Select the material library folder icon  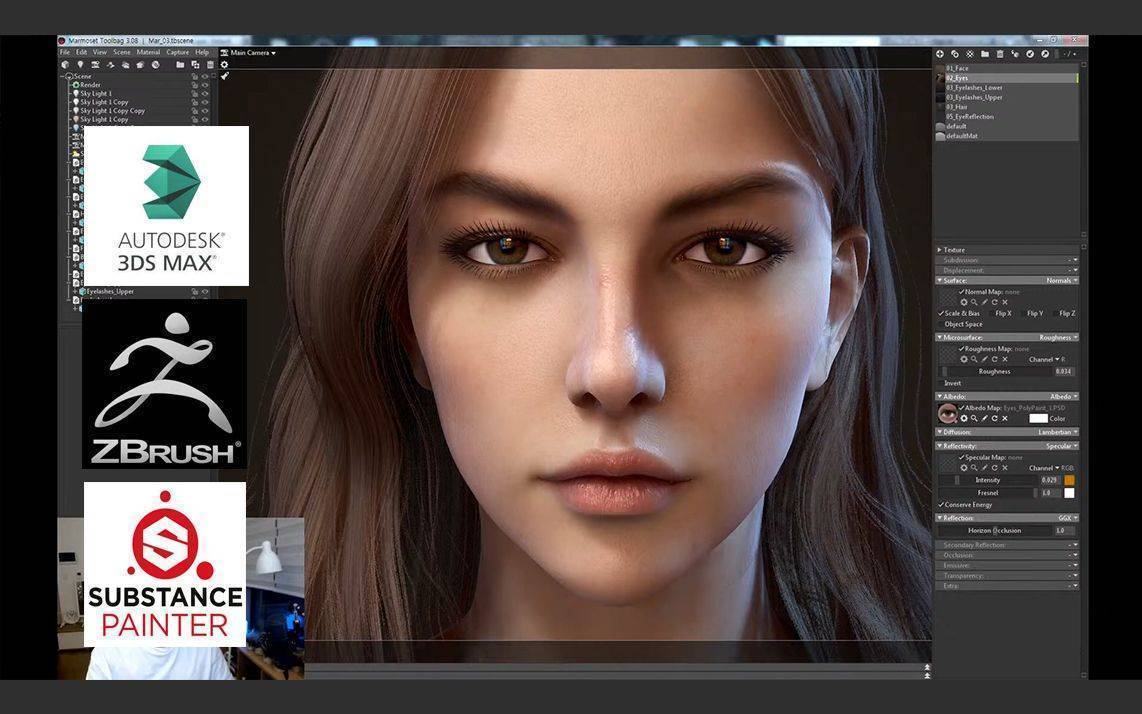pos(985,54)
